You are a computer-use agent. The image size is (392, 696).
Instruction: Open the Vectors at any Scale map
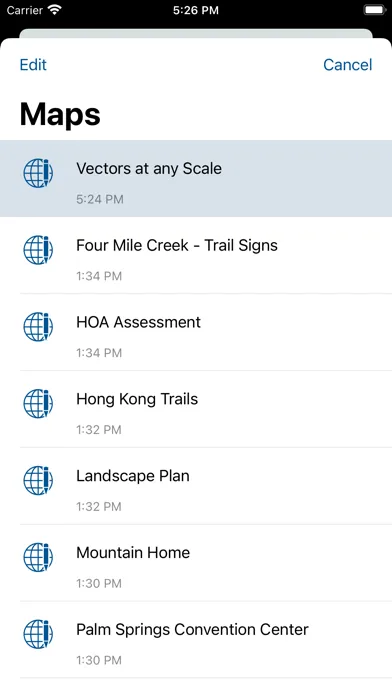[196, 178]
